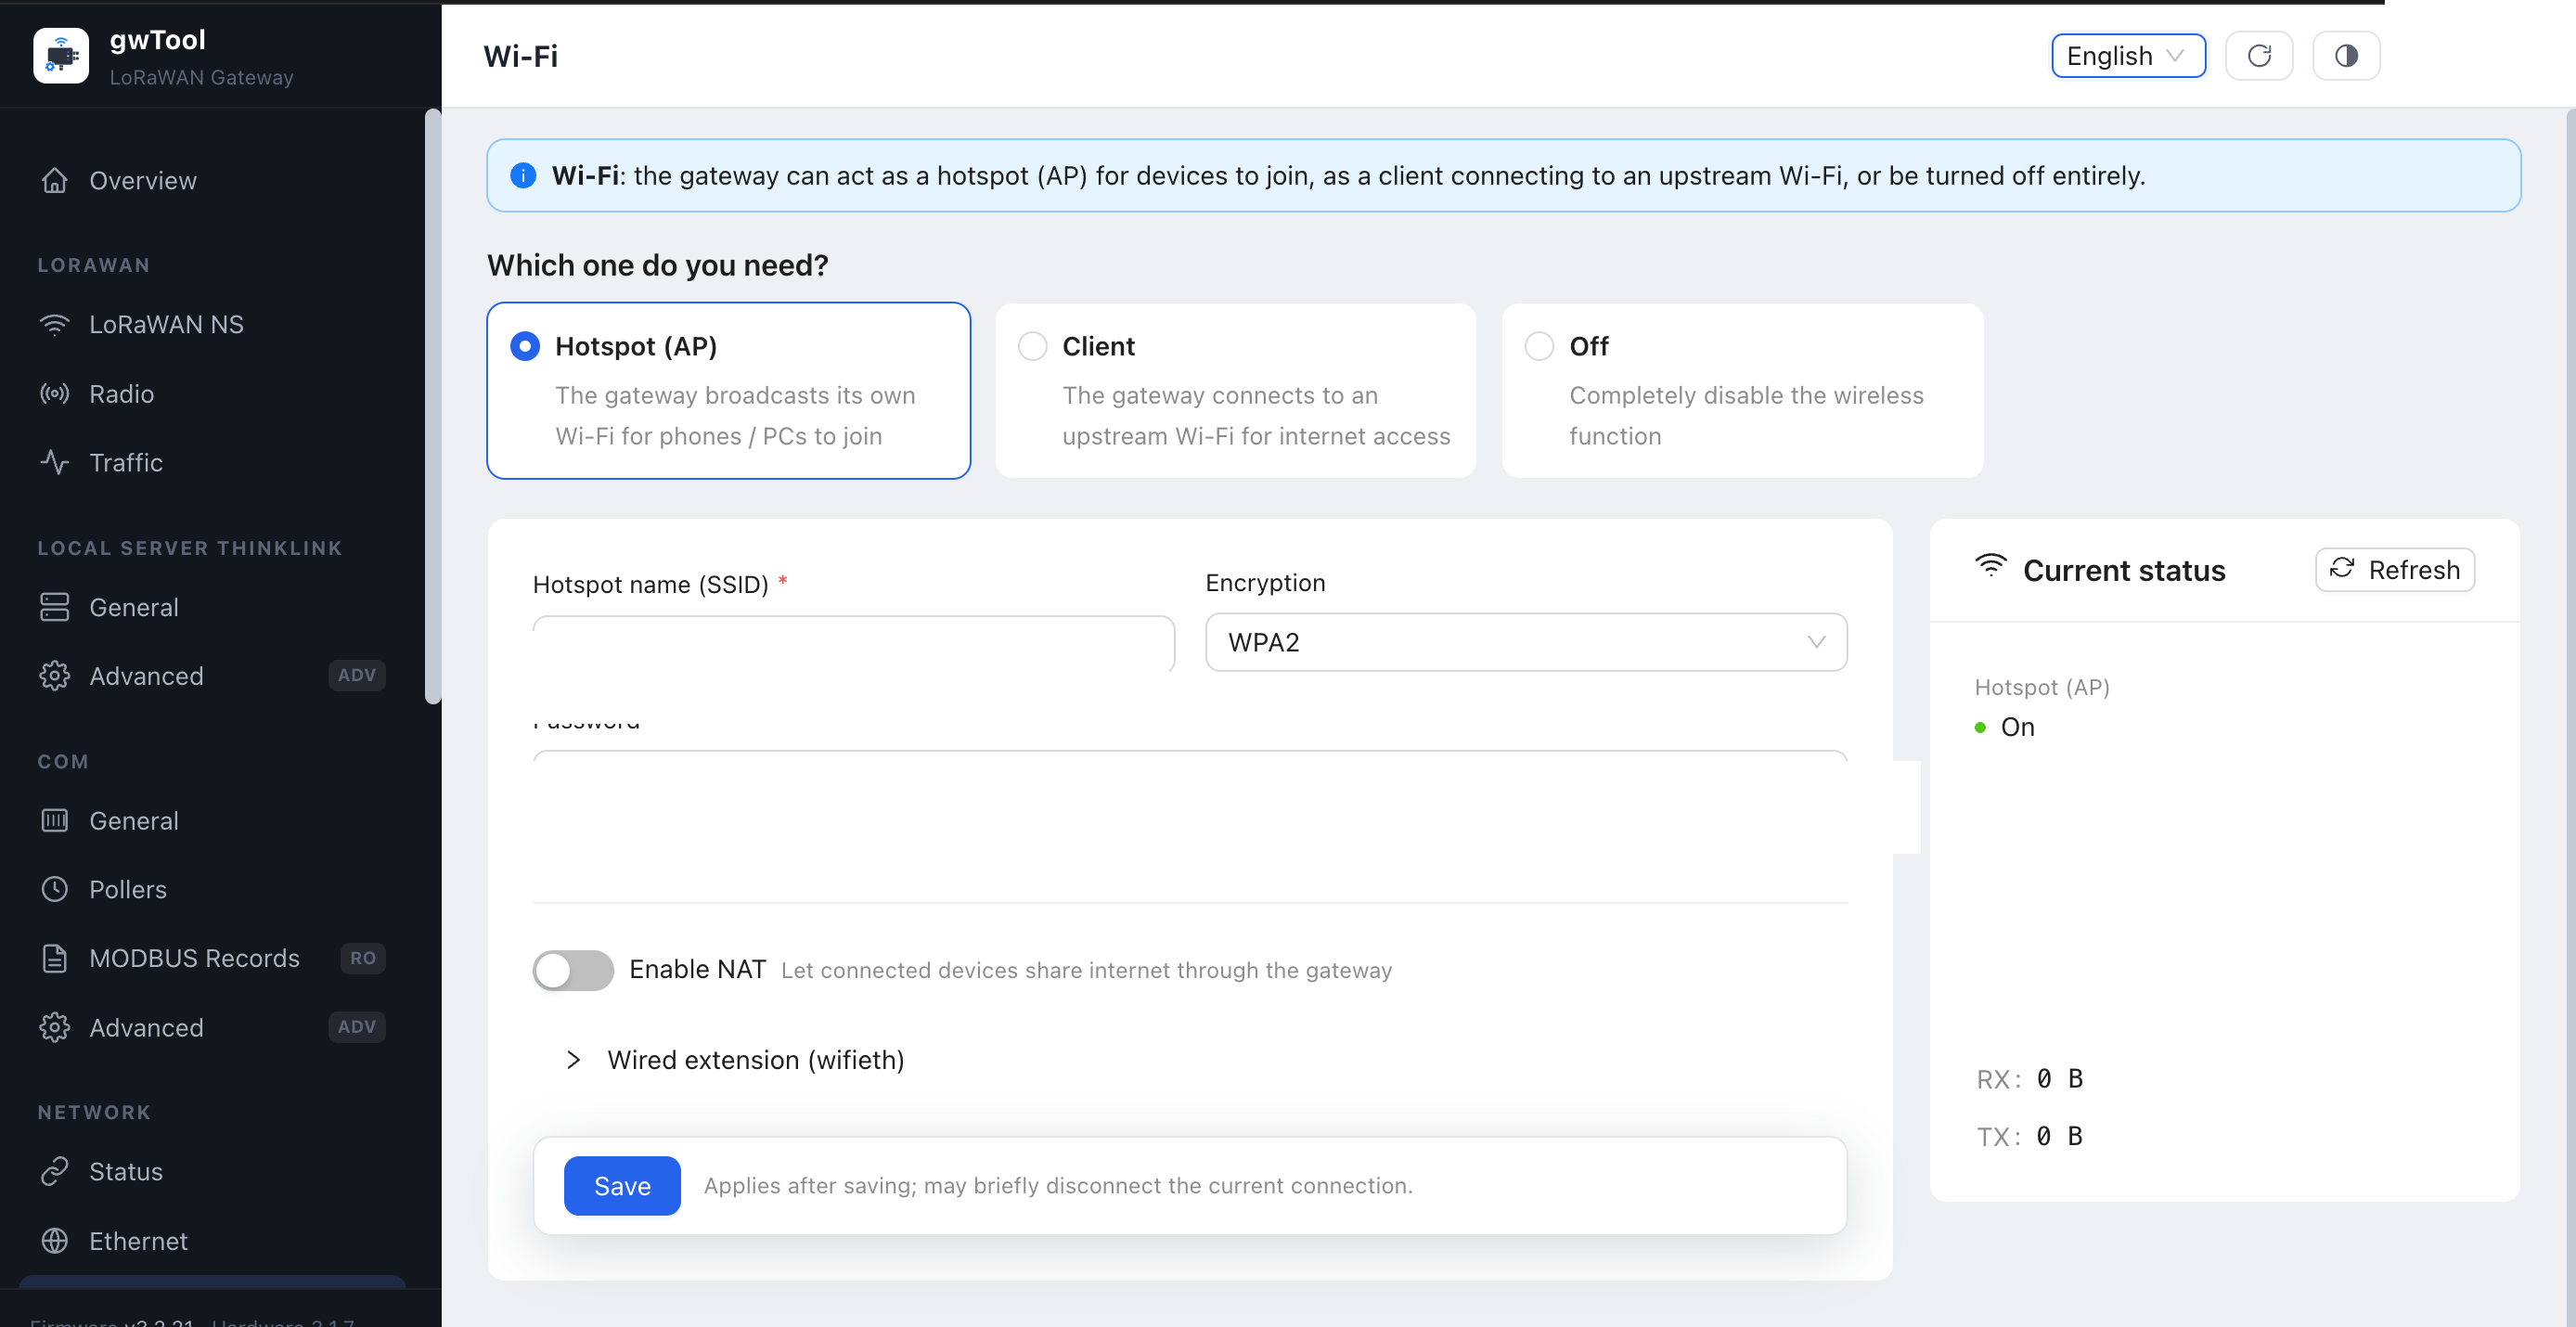Image resolution: width=2576 pixels, height=1327 pixels.
Task: Click the RX: 0 B value
Action: [2060, 1079]
